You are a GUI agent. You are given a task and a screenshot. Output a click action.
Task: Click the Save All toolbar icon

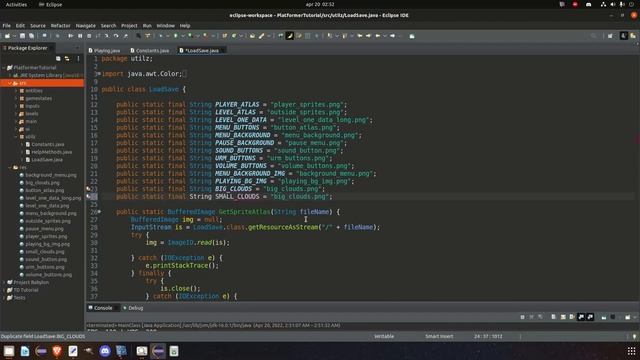(x=31, y=36)
